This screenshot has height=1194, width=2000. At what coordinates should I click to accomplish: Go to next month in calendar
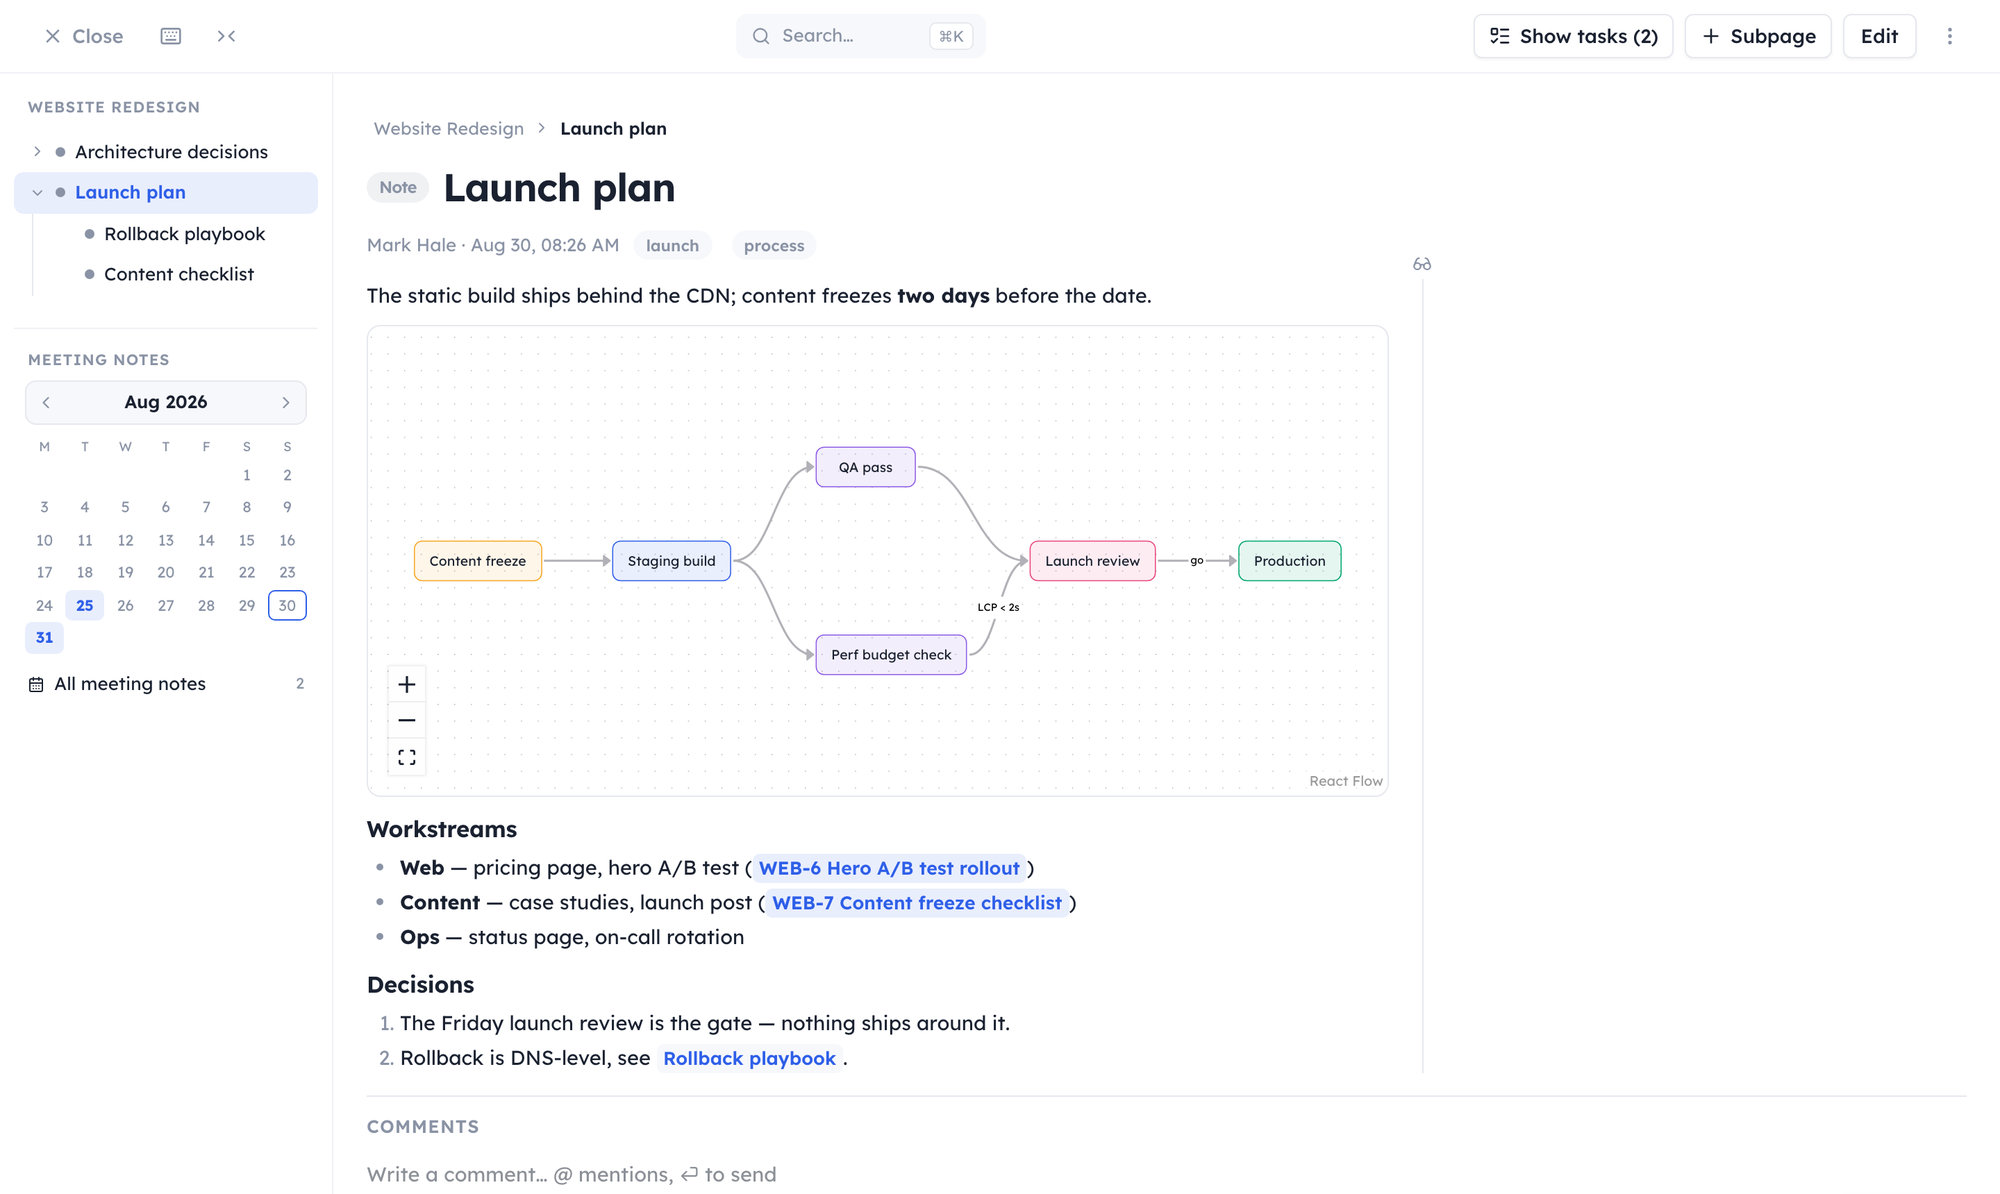click(286, 402)
